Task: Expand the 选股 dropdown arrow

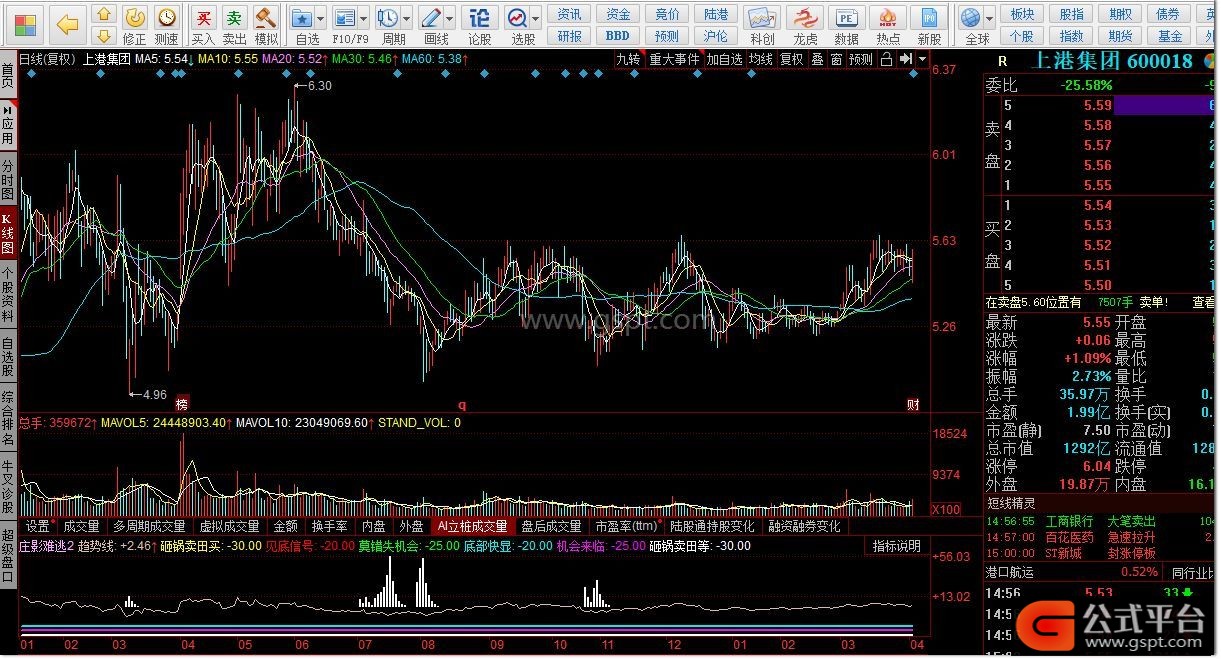Action: pyautogui.click(x=536, y=19)
